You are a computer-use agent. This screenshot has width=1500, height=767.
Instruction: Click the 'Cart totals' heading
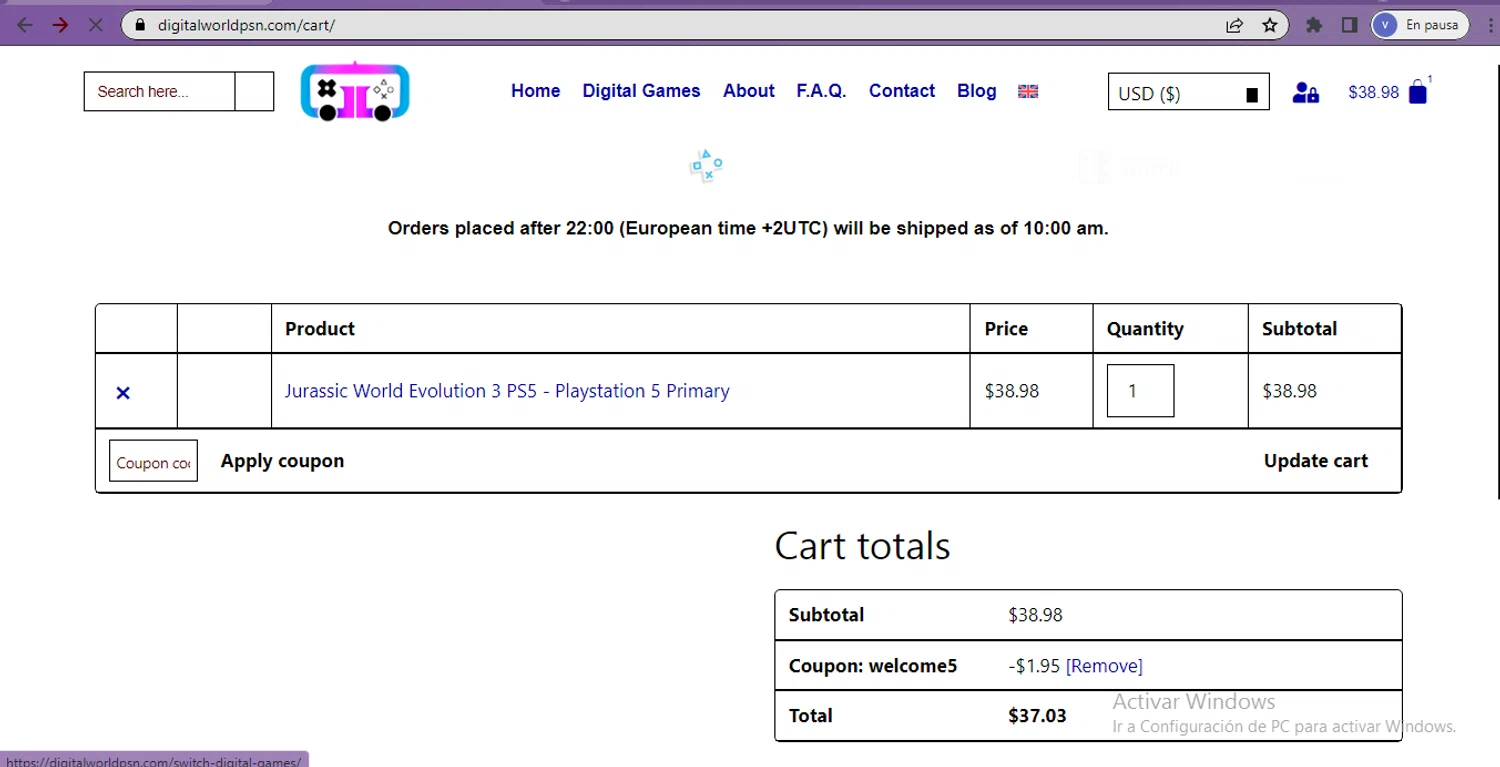[862, 546]
